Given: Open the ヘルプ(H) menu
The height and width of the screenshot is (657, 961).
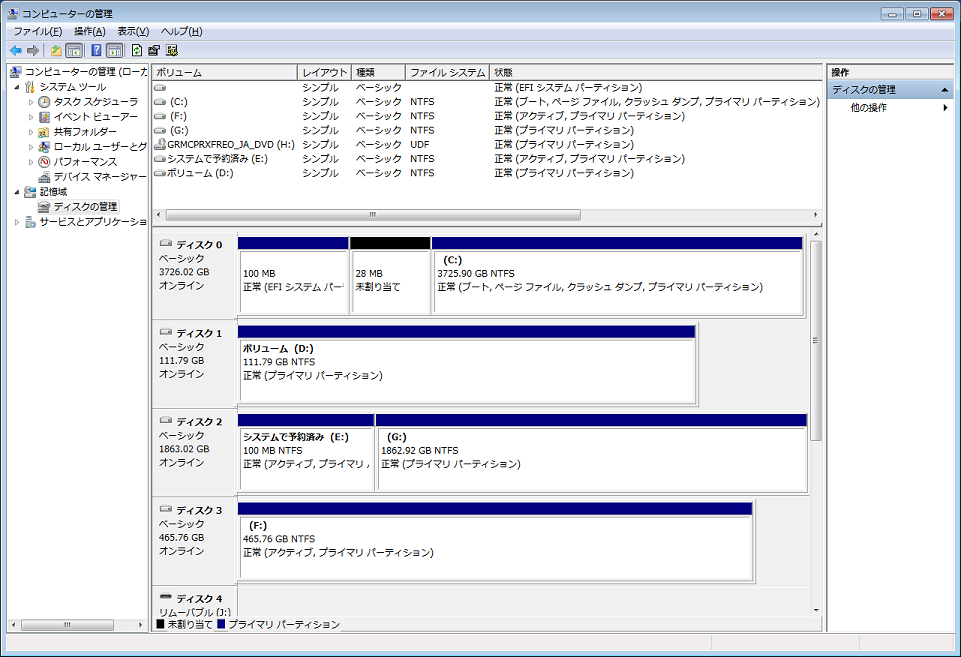Looking at the screenshot, I should point(181,31).
